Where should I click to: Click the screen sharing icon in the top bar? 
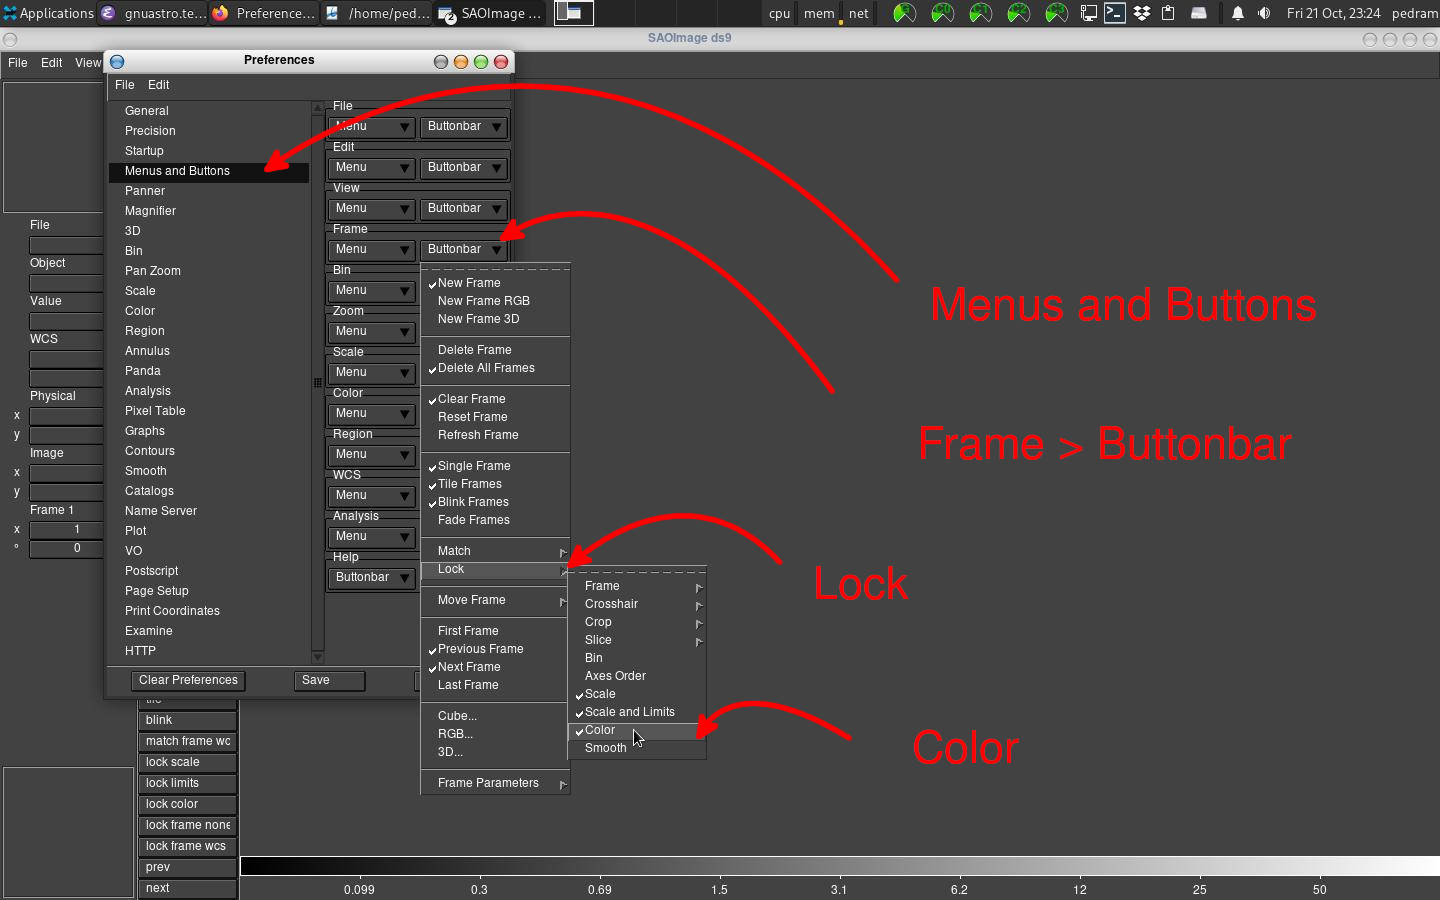coord(1089,13)
